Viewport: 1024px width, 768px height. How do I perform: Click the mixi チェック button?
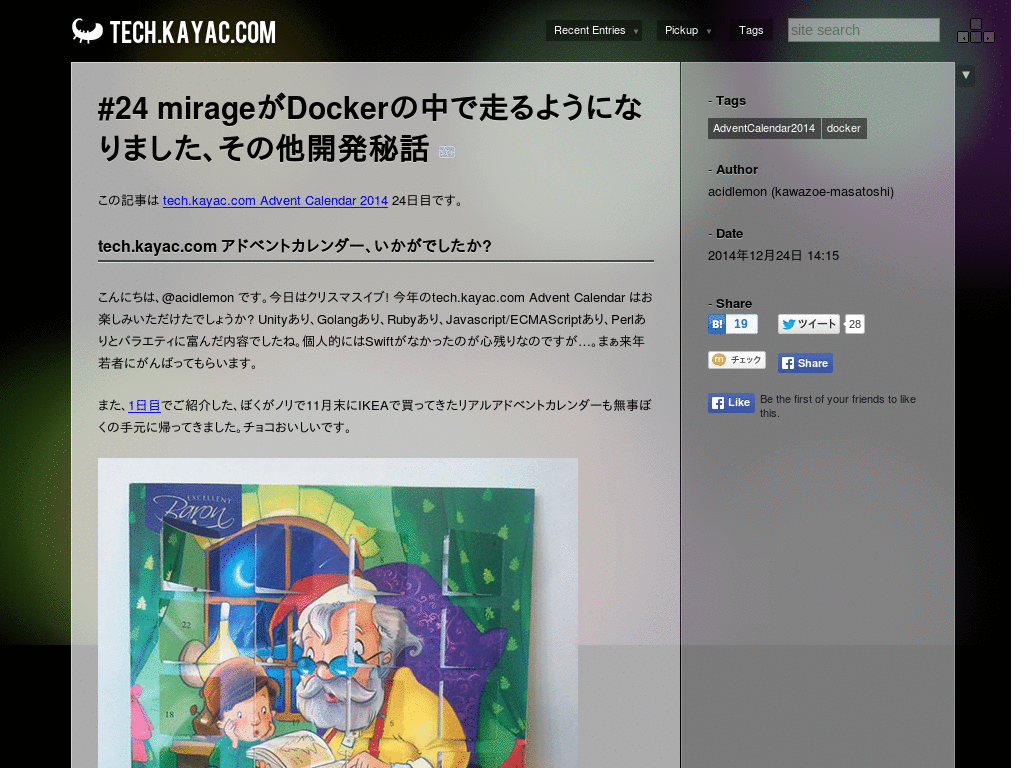(737, 360)
